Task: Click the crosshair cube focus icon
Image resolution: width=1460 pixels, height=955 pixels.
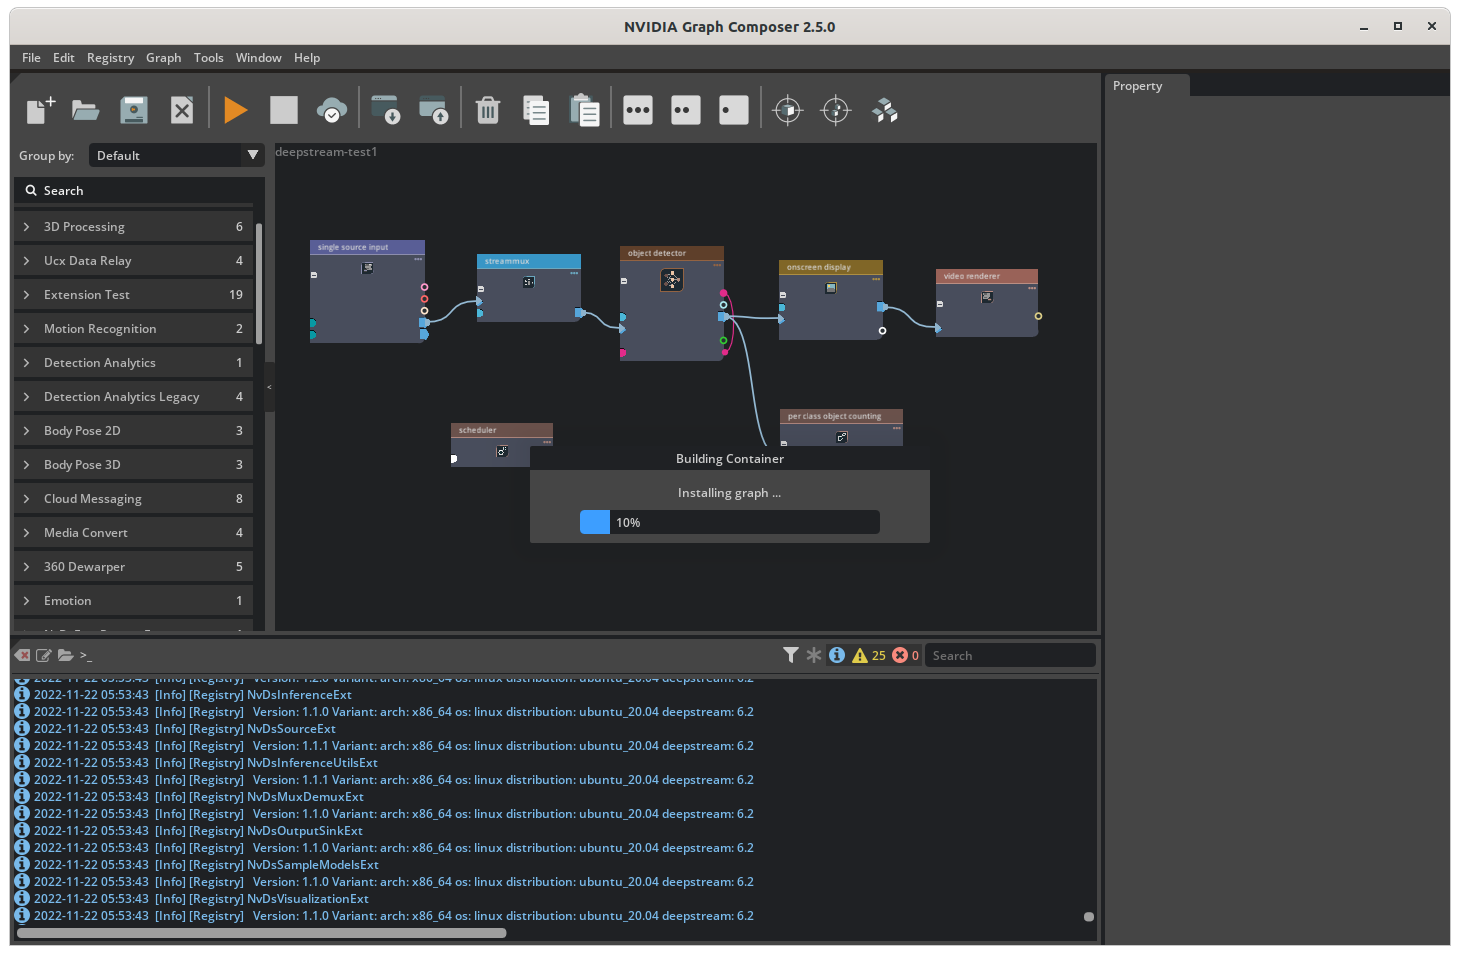Action: click(x=788, y=110)
